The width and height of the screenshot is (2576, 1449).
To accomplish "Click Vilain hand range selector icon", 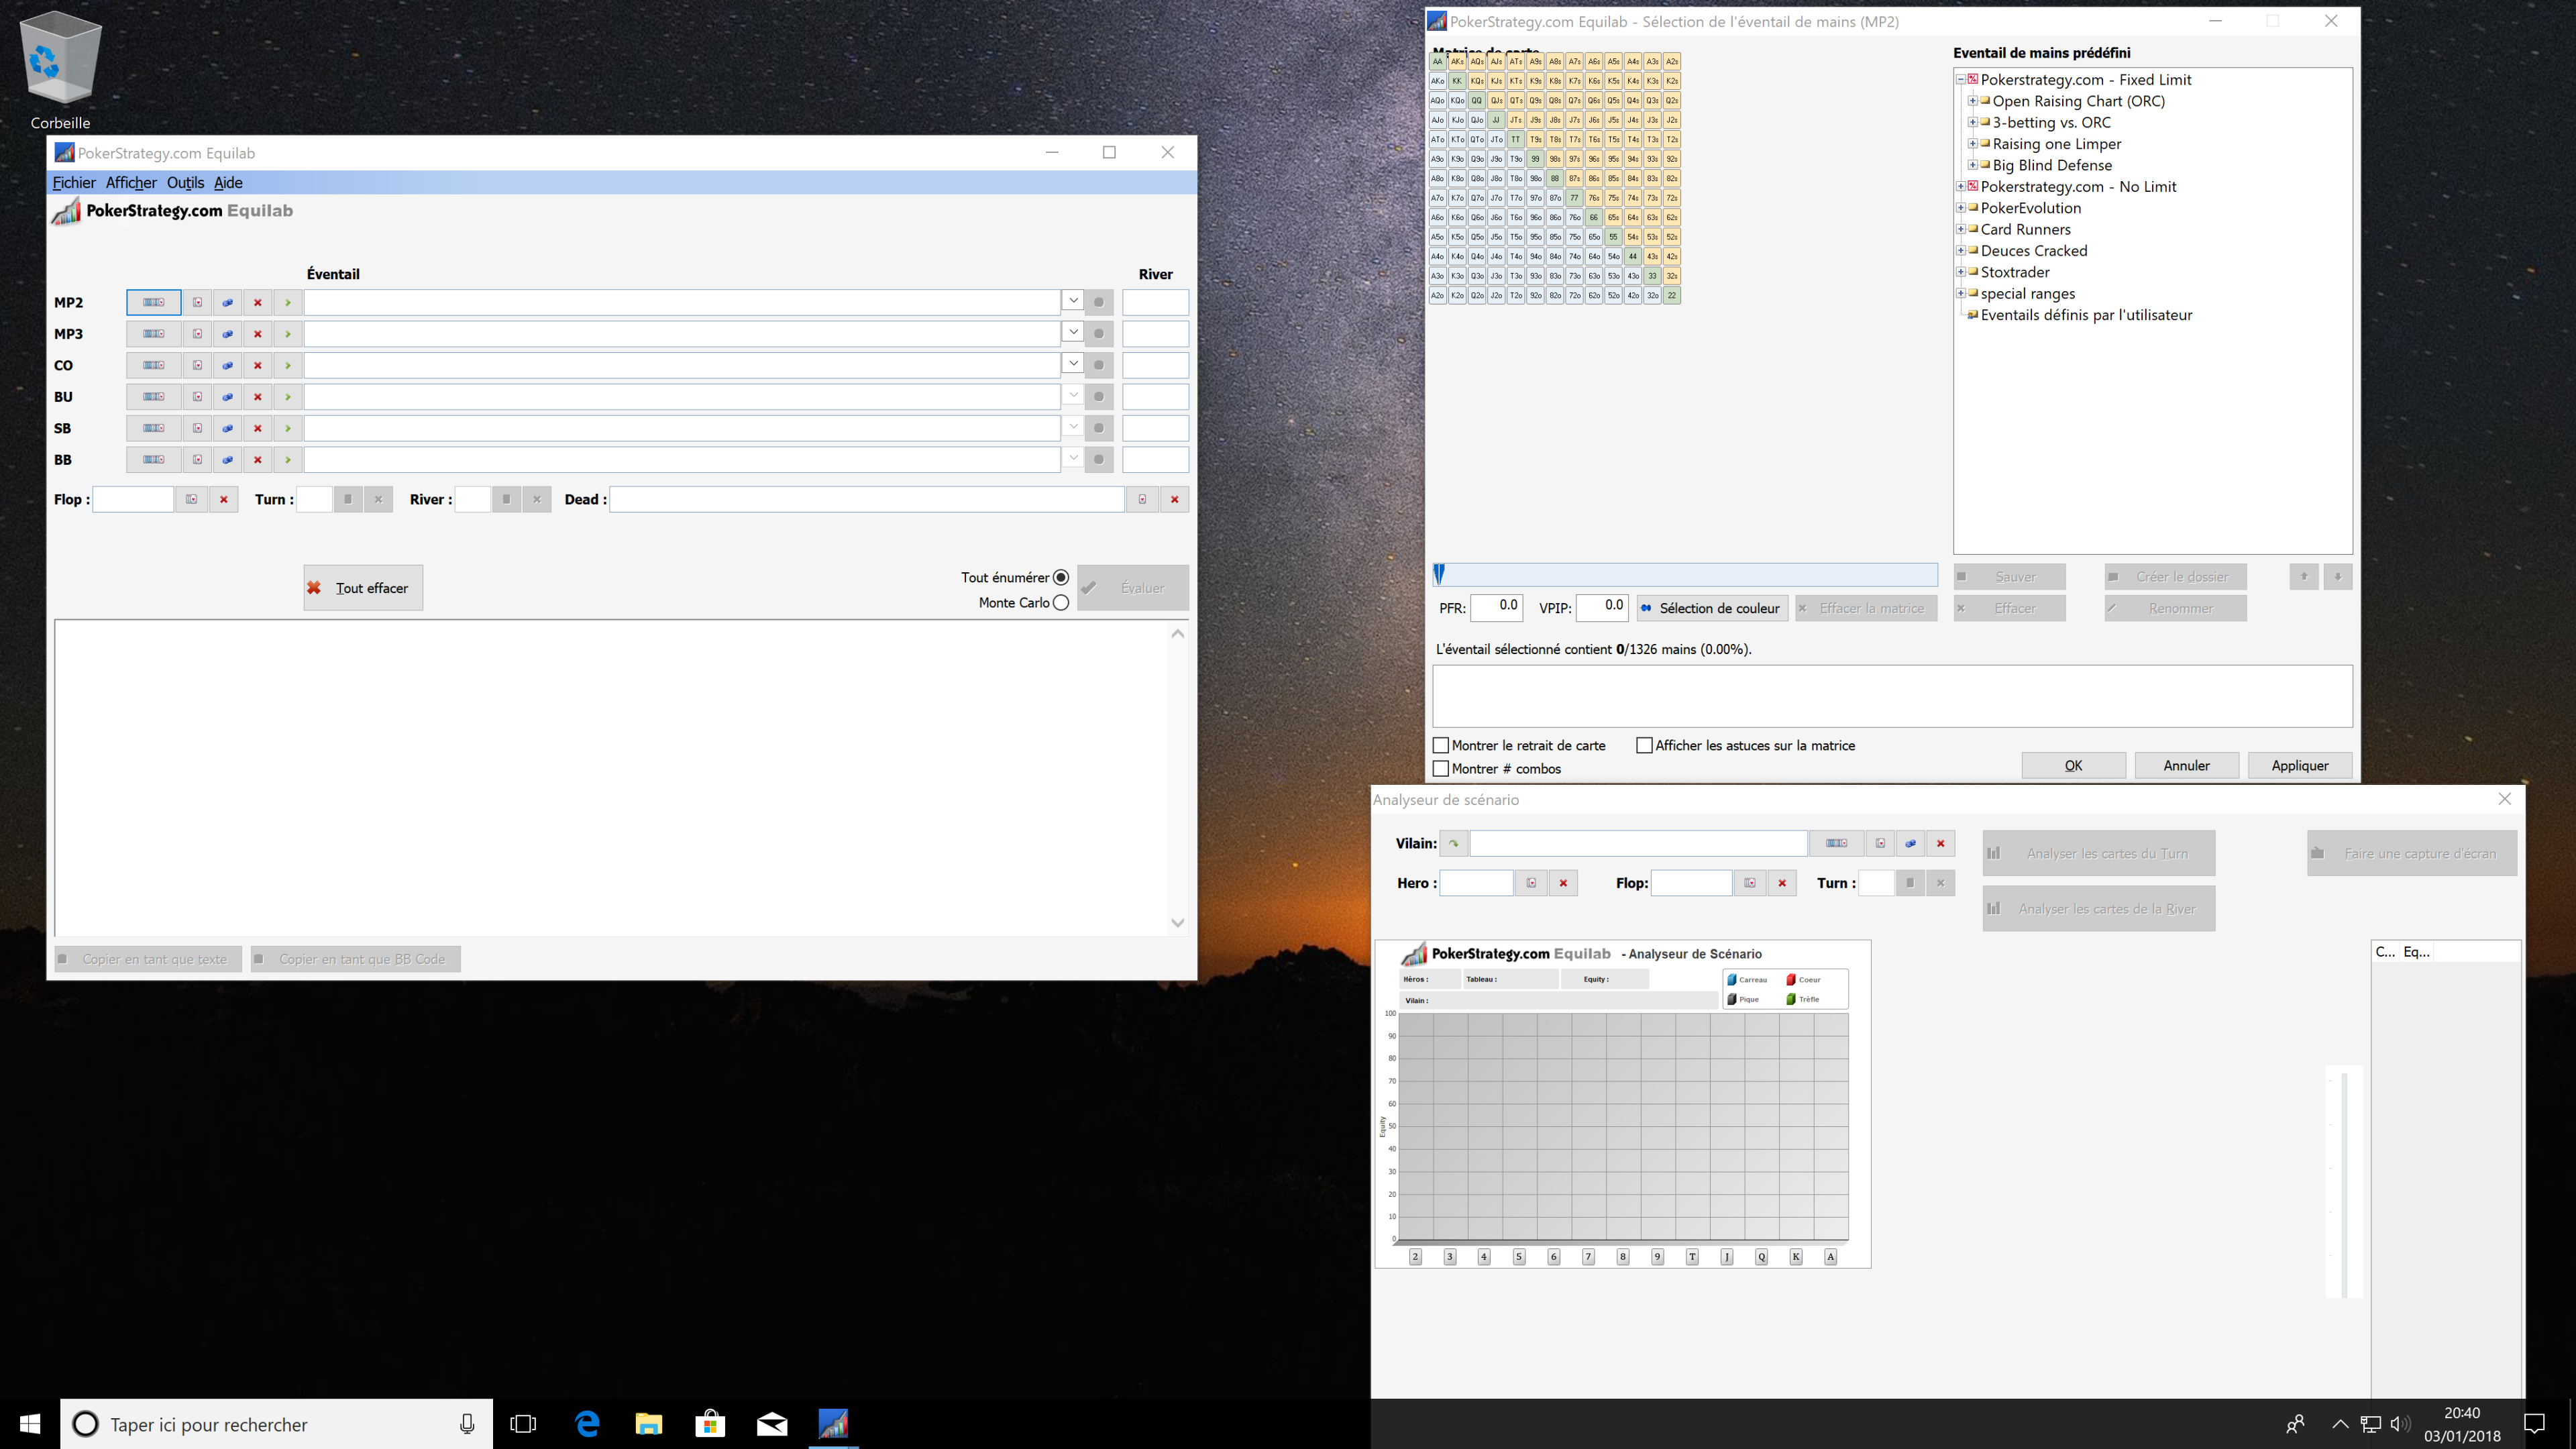I will click(1836, 843).
